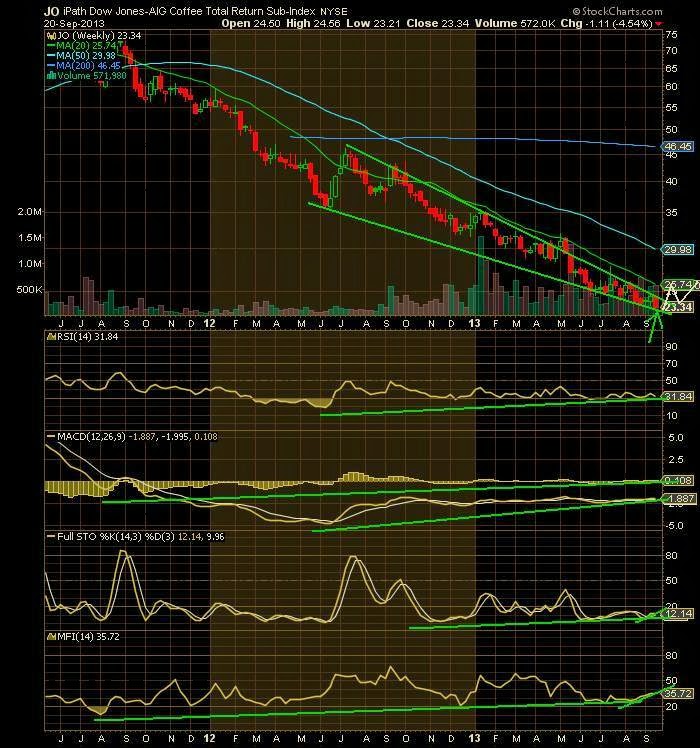The image size is (700, 748).
Task: Select the JO ticker symbol in title
Action: pos(52,11)
